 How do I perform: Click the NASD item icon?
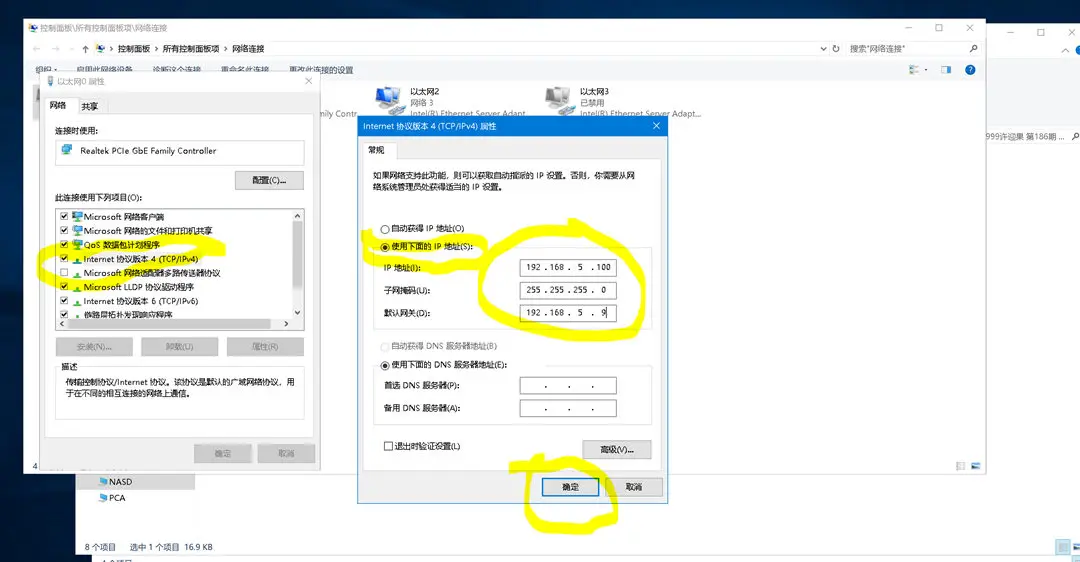click(x=103, y=481)
